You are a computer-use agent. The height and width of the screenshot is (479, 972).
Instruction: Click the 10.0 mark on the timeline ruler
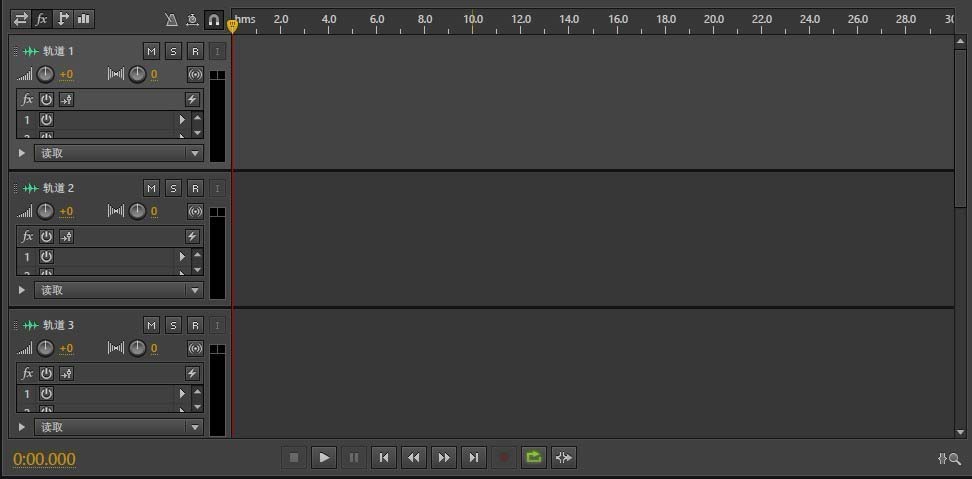(x=473, y=19)
